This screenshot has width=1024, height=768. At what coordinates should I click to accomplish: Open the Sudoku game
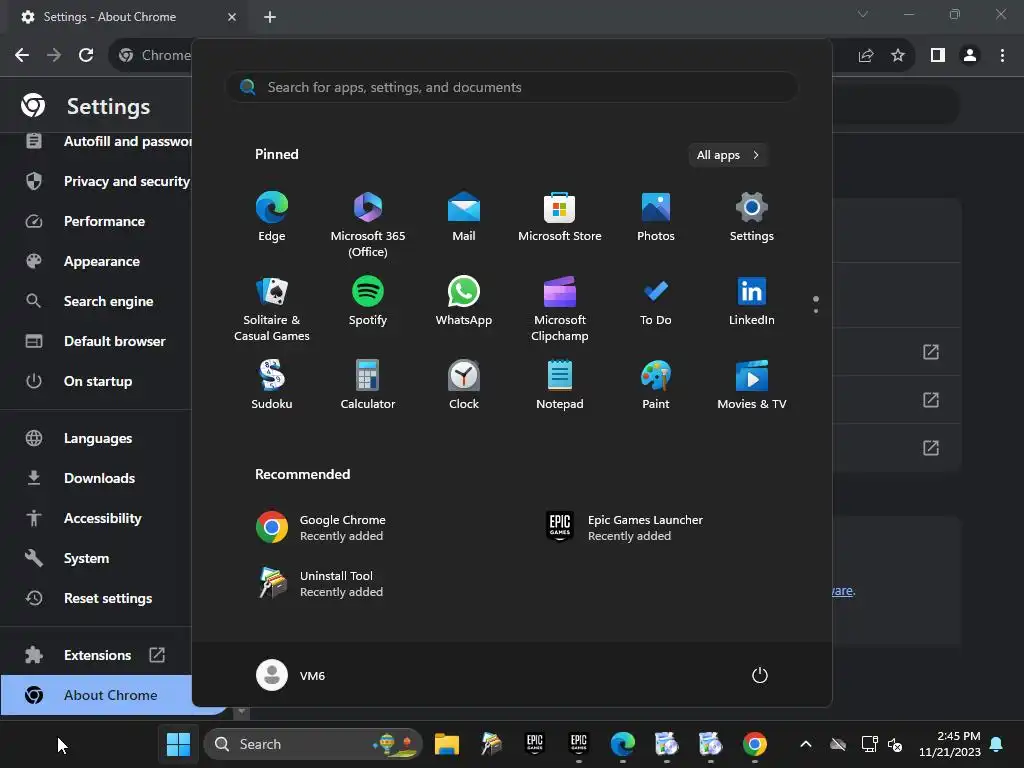pyautogui.click(x=272, y=384)
